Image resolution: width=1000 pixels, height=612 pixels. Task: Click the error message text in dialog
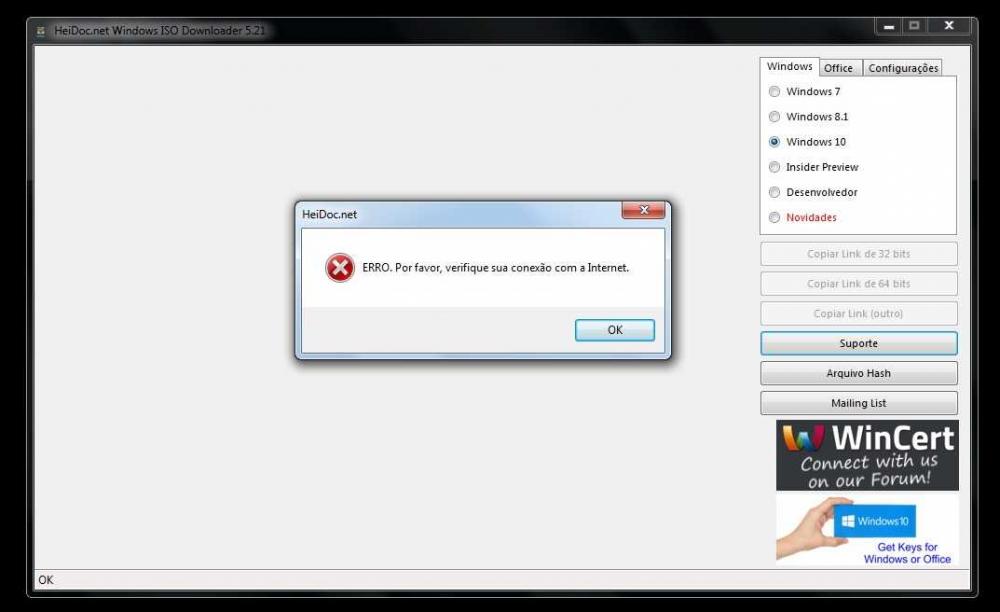tap(496, 268)
